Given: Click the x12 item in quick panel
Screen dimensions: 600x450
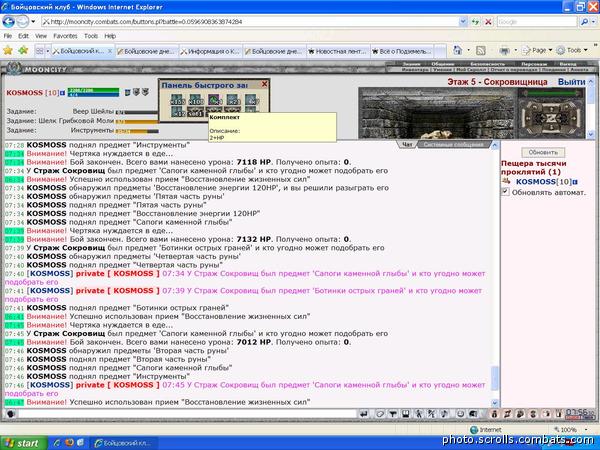Looking at the screenshot, I should click(x=177, y=112).
